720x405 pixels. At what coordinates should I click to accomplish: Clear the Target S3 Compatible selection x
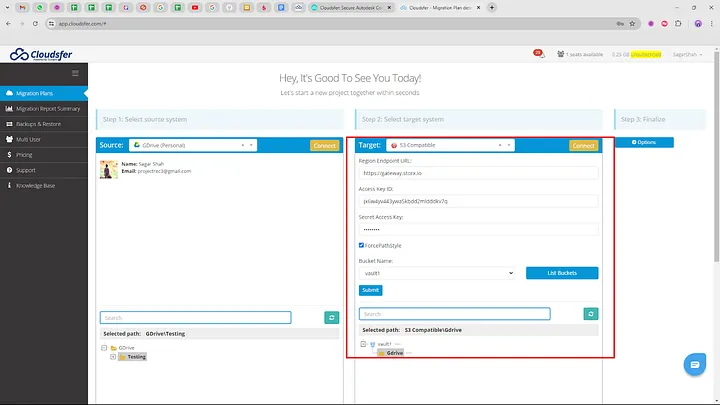point(500,145)
